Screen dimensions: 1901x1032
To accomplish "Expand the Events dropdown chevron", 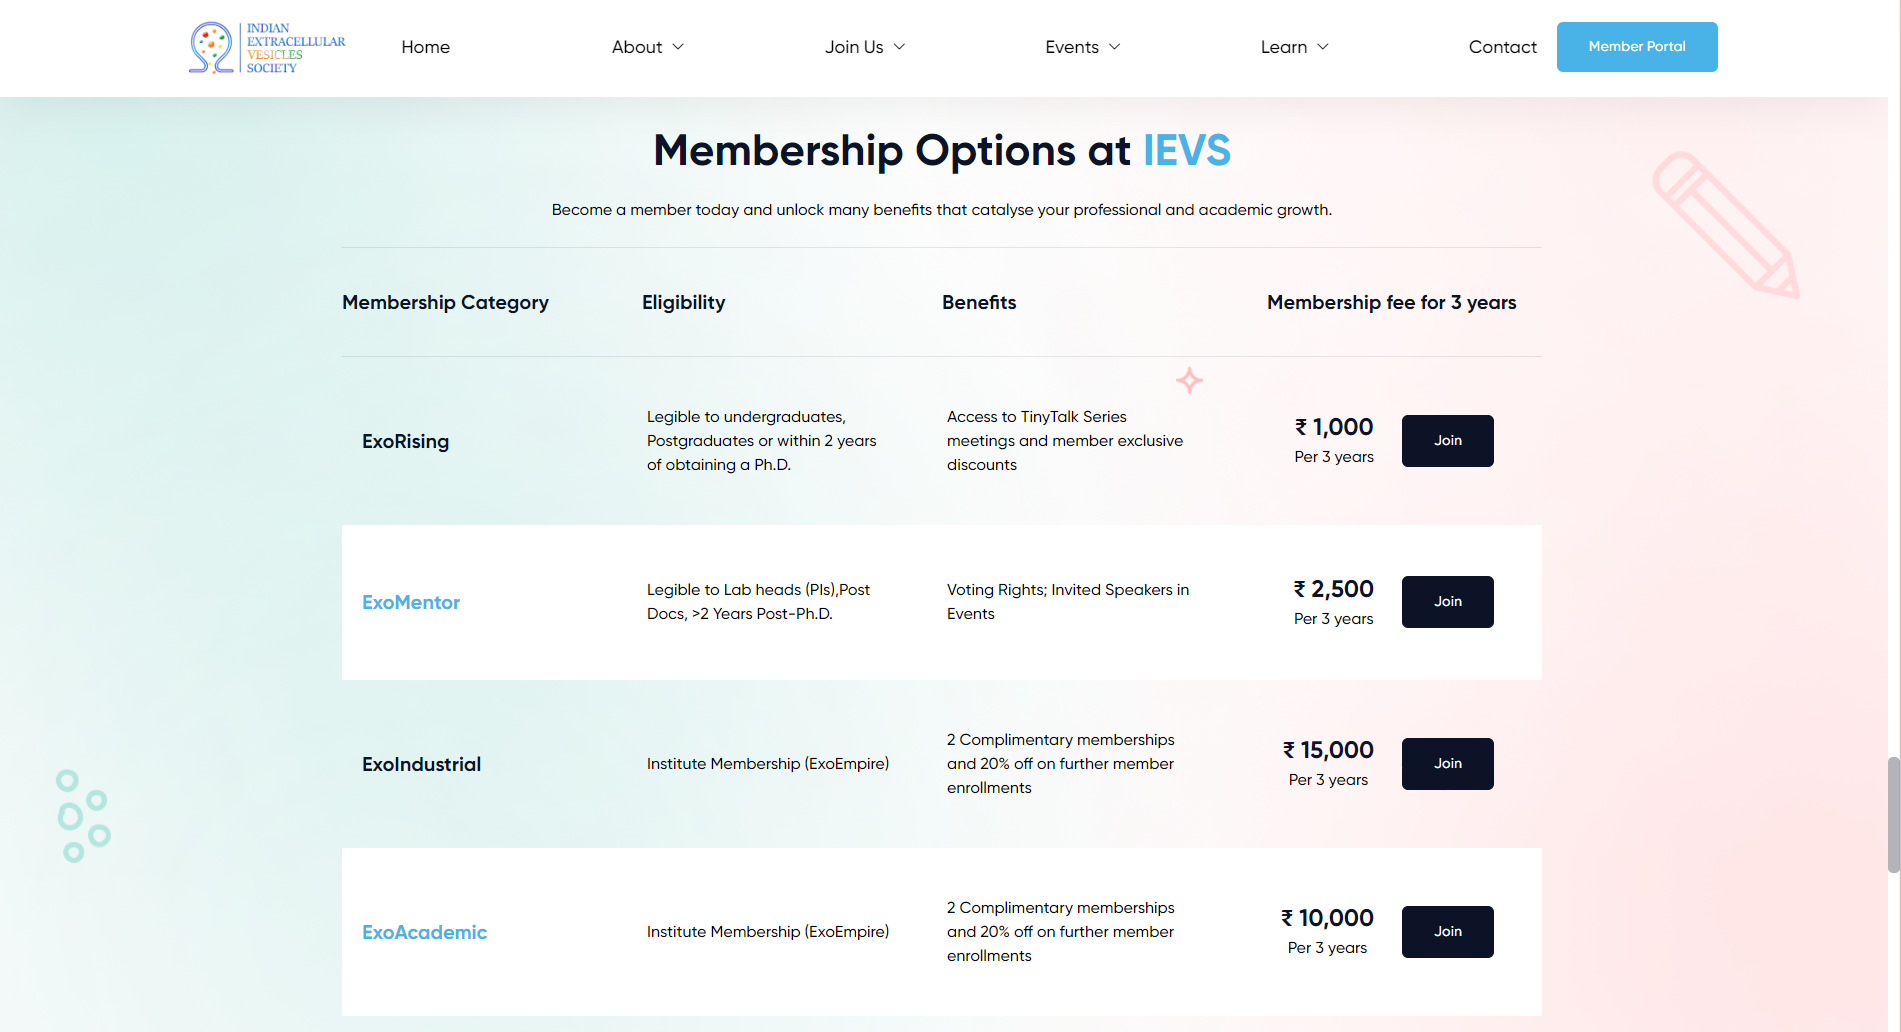I will (x=1115, y=47).
